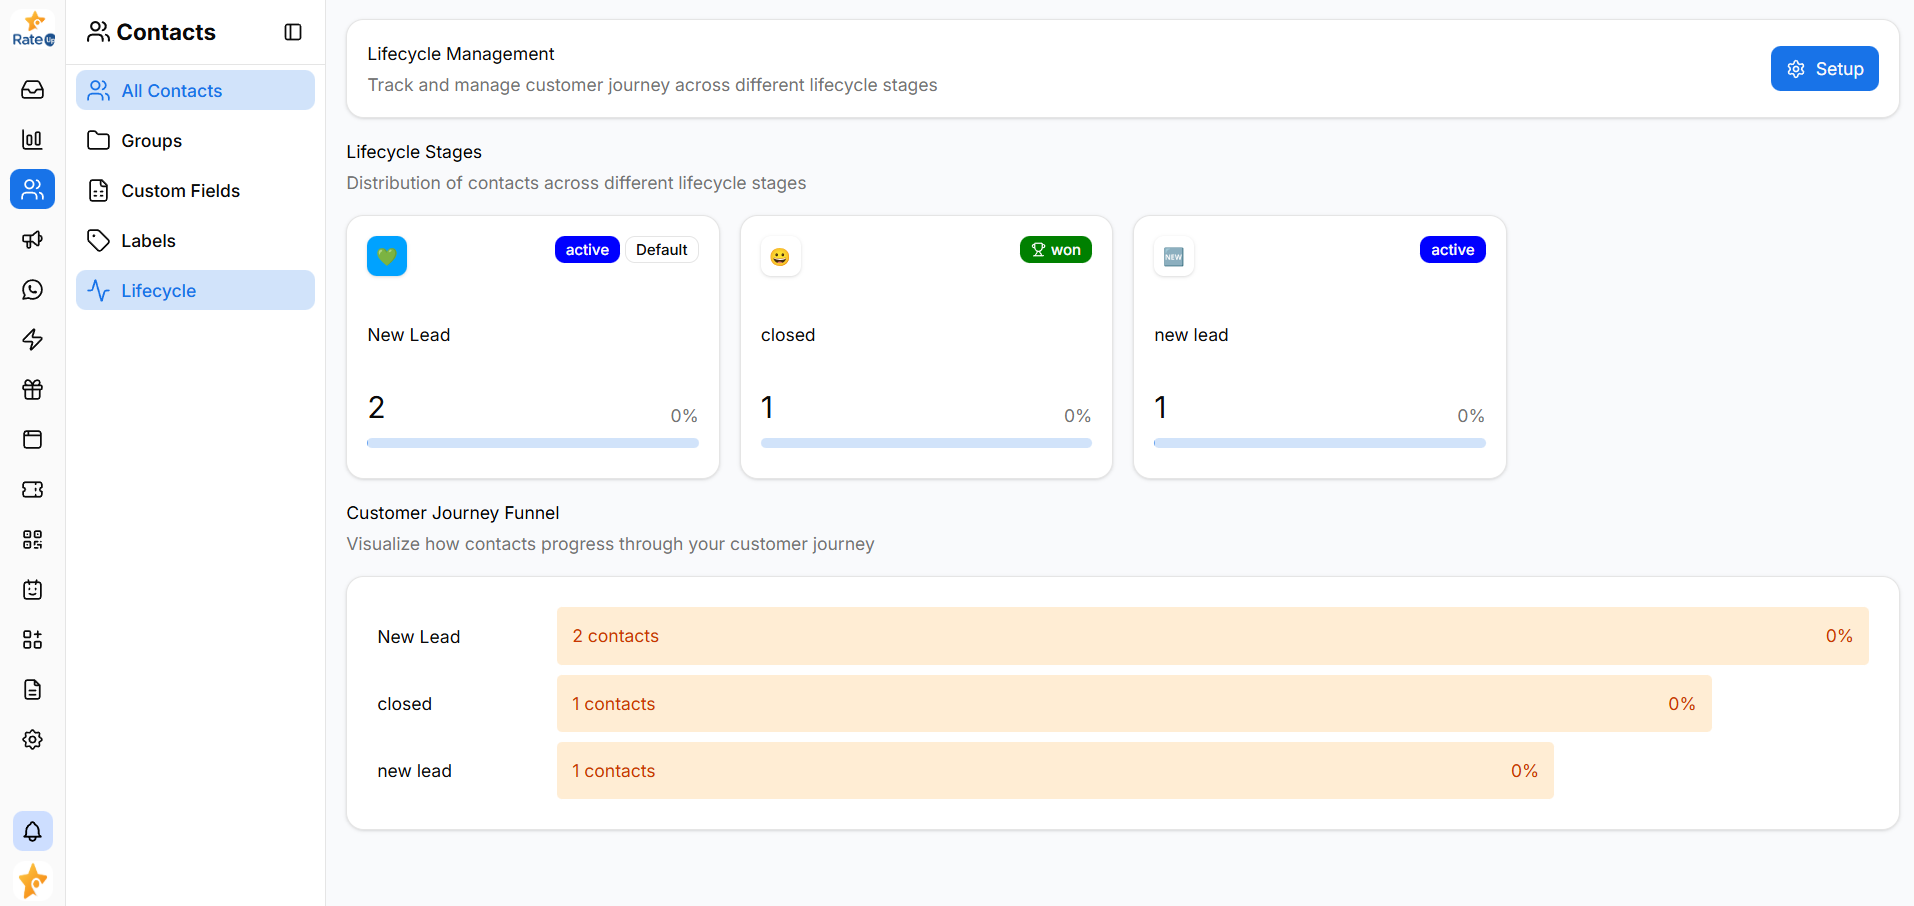Viewport: 1914px width, 906px height.
Task: Open the notifications bell icon
Action: [33, 831]
